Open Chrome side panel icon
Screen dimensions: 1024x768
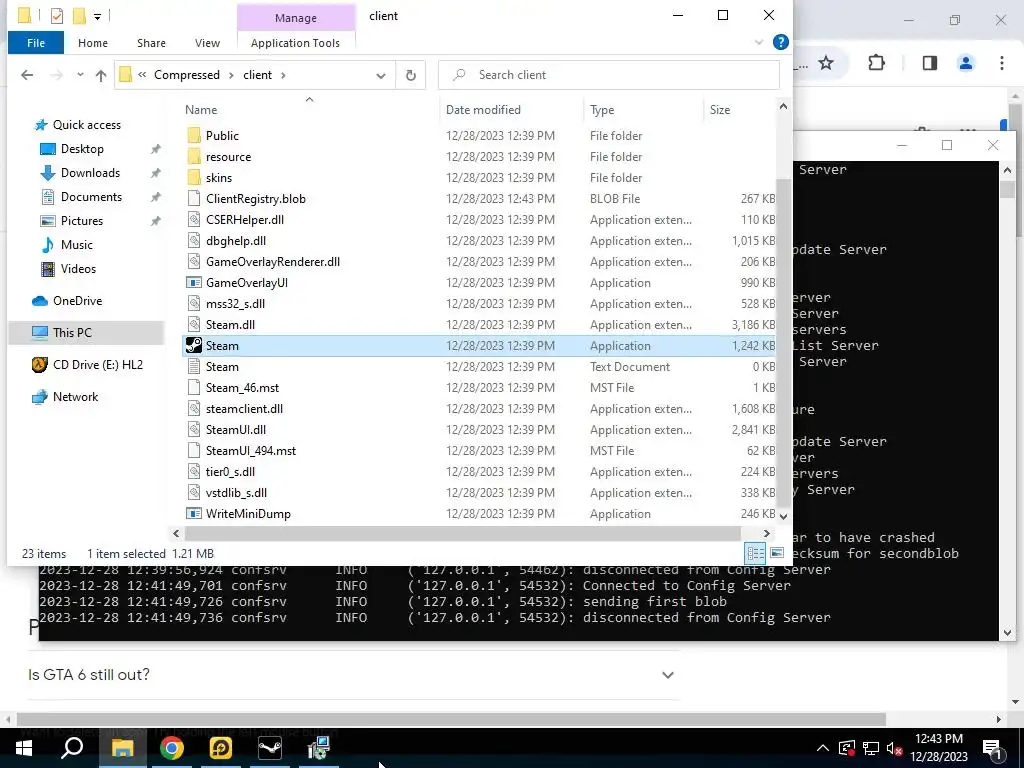click(930, 63)
